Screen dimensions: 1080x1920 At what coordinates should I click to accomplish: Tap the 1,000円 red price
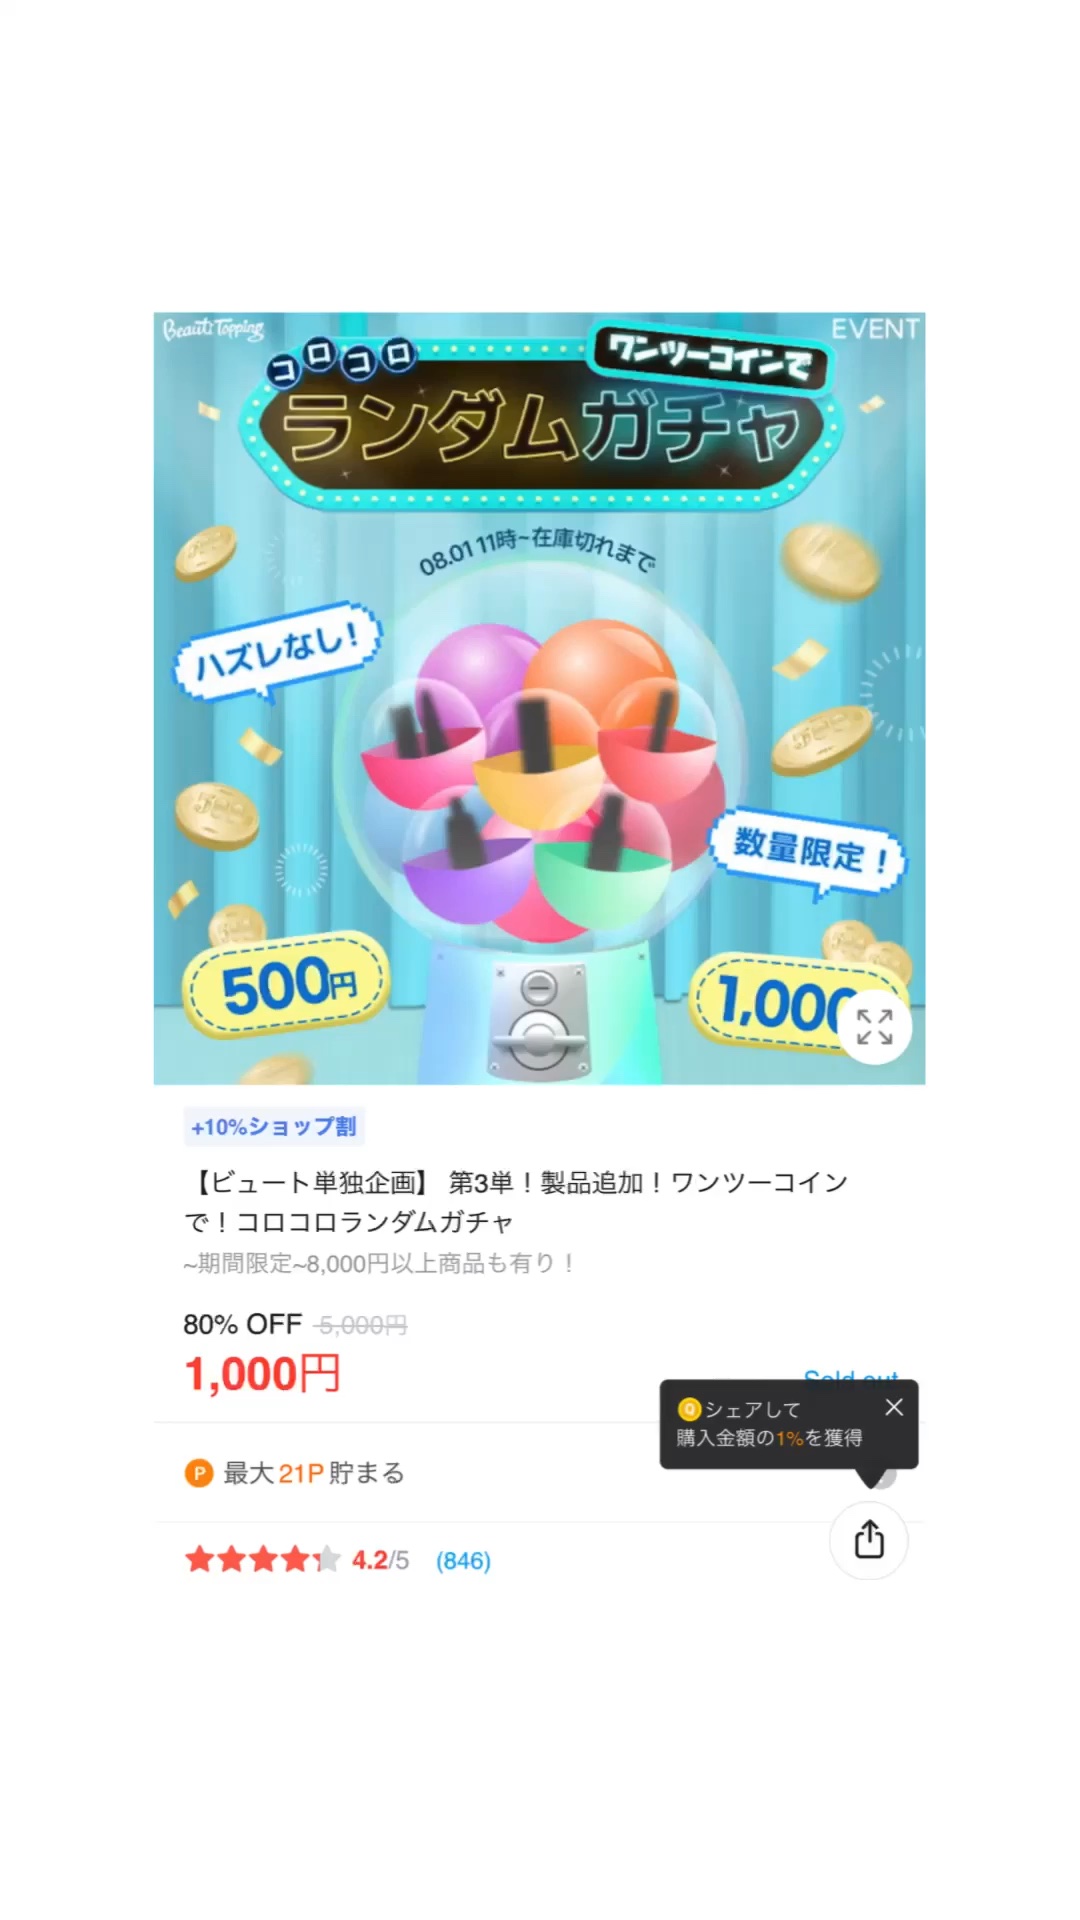[x=262, y=1374]
